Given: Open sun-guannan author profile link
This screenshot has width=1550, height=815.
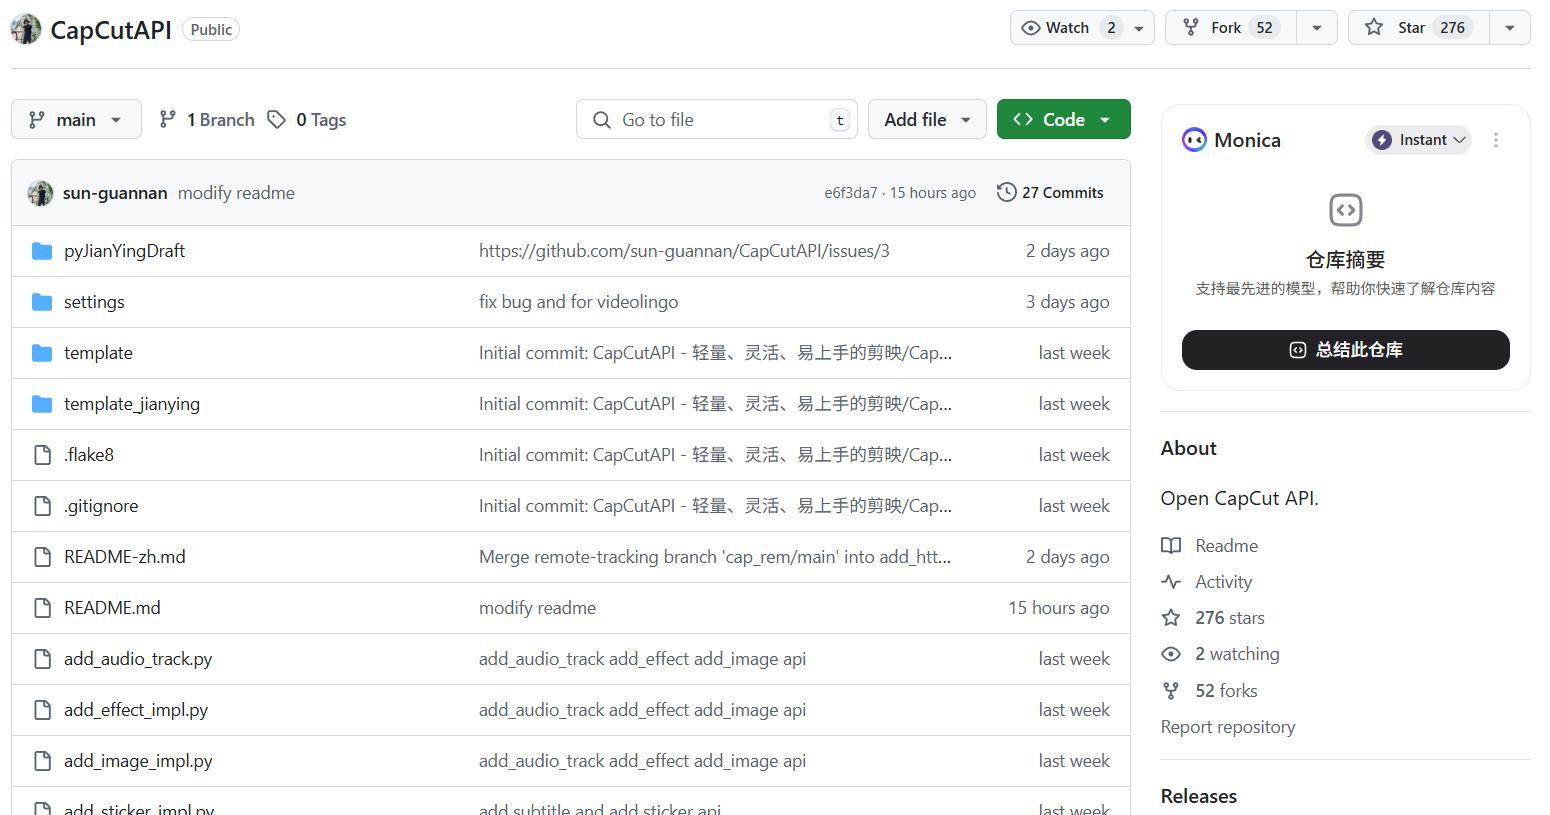Looking at the screenshot, I should [115, 193].
